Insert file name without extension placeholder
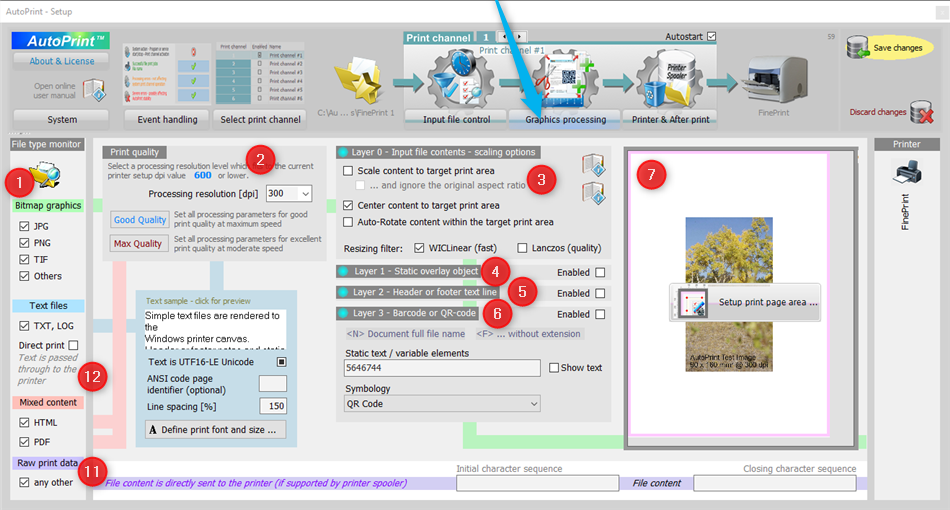Image resolution: width=950 pixels, height=510 pixels. click(528, 334)
